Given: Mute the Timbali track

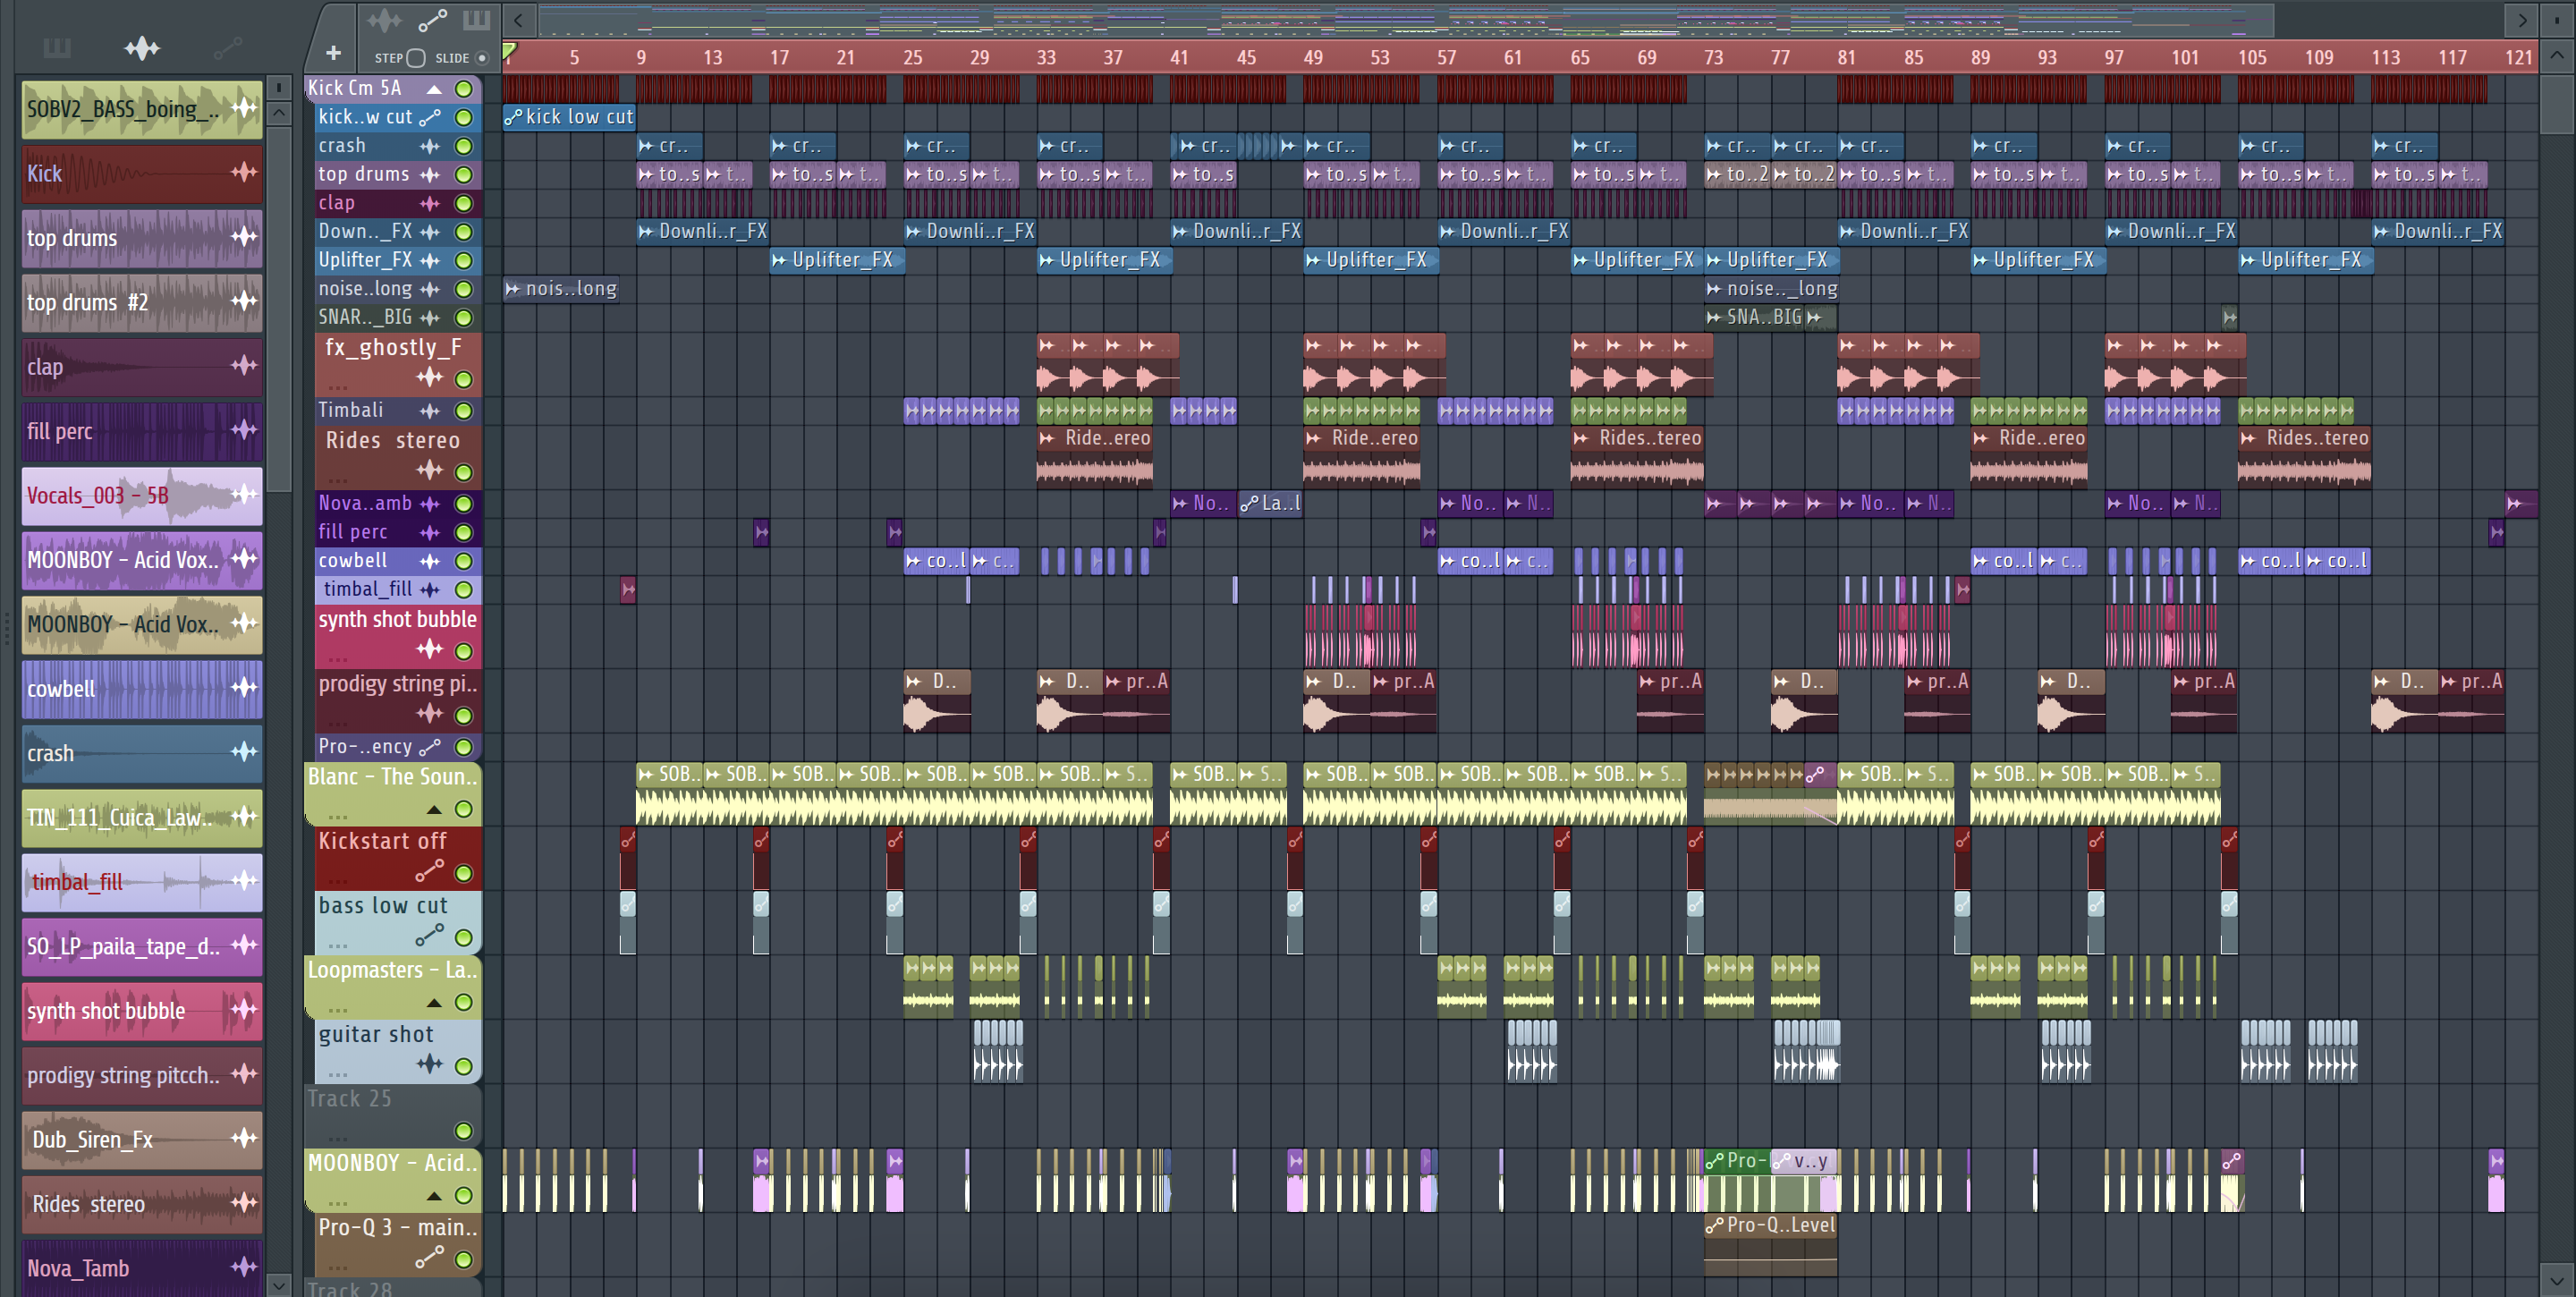Looking at the screenshot, I should [x=464, y=410].
